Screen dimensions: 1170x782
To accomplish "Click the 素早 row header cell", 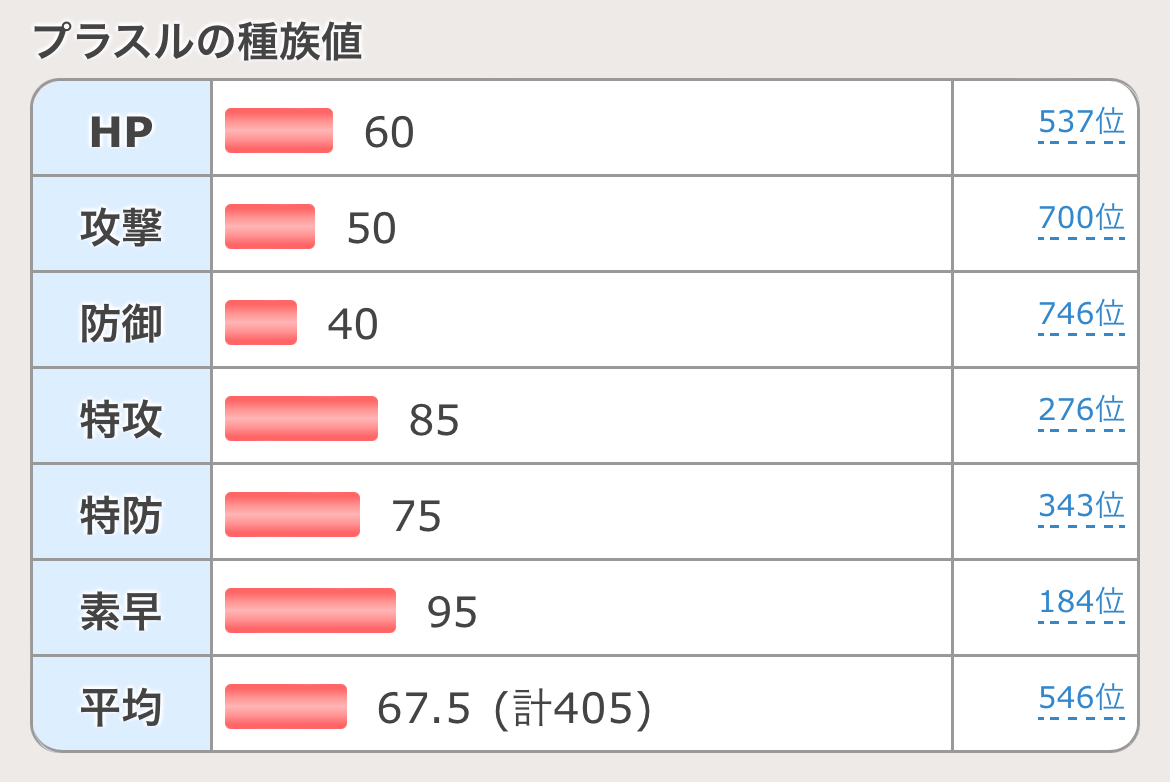I will point(122,608).
